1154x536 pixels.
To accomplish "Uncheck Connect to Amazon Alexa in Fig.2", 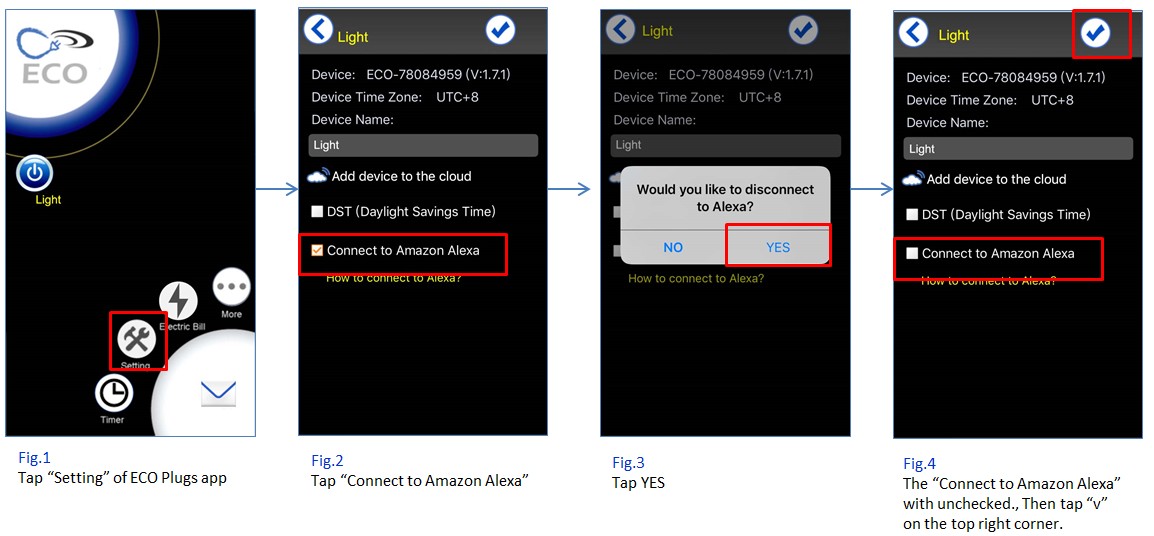I will click(x=317, y=251).
